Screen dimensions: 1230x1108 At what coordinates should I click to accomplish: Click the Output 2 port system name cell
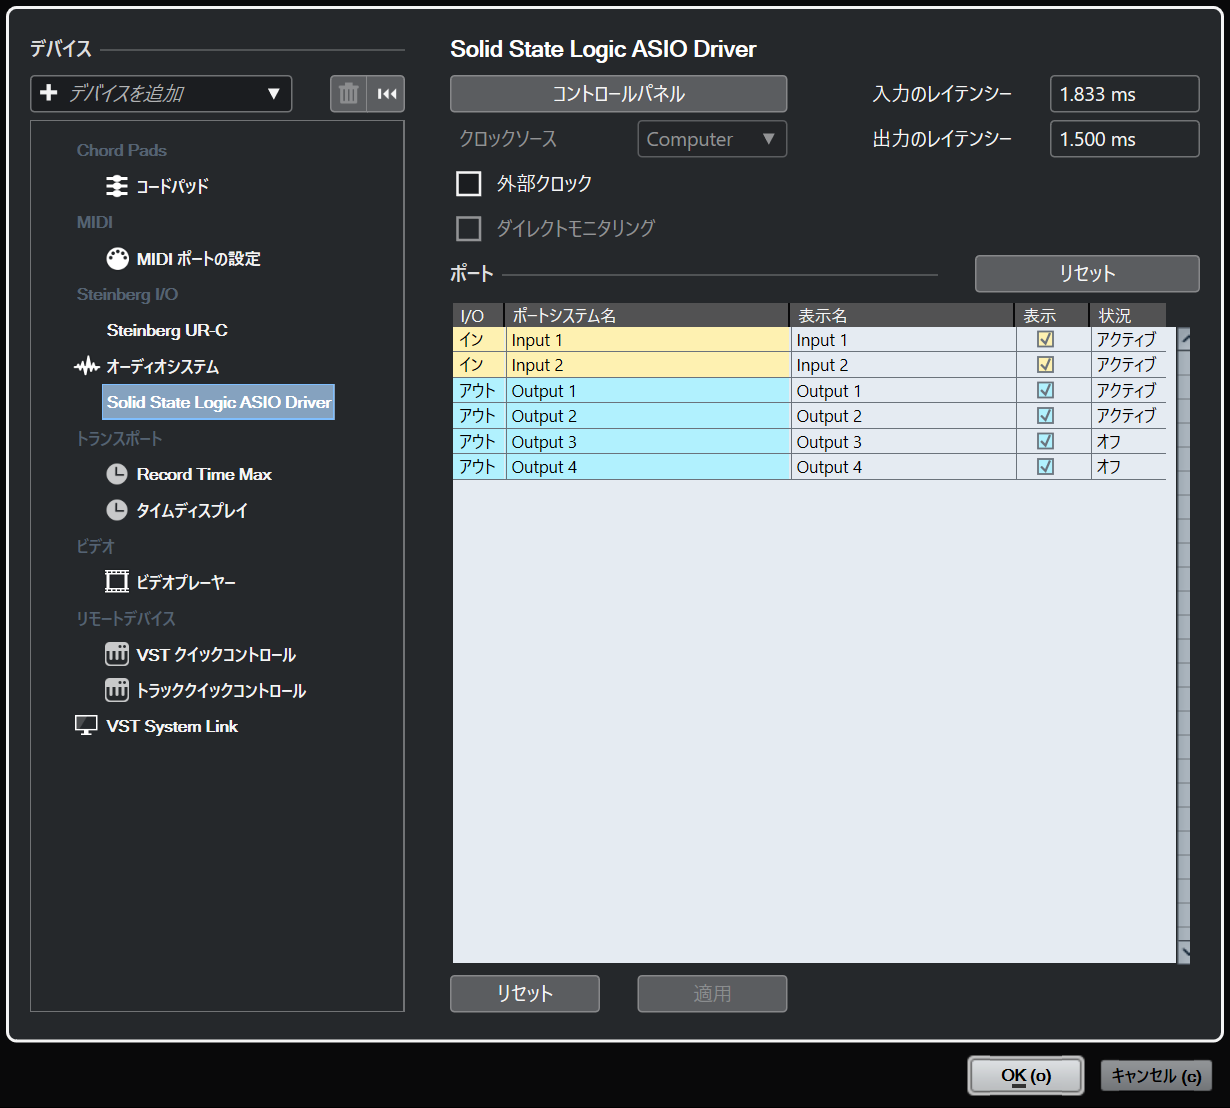(x=648, y=416)
